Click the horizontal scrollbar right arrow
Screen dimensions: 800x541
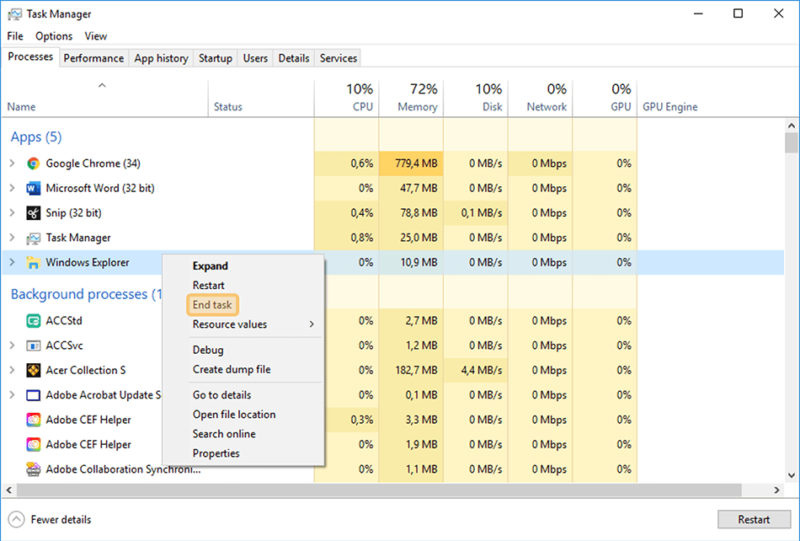pos(777,490)
